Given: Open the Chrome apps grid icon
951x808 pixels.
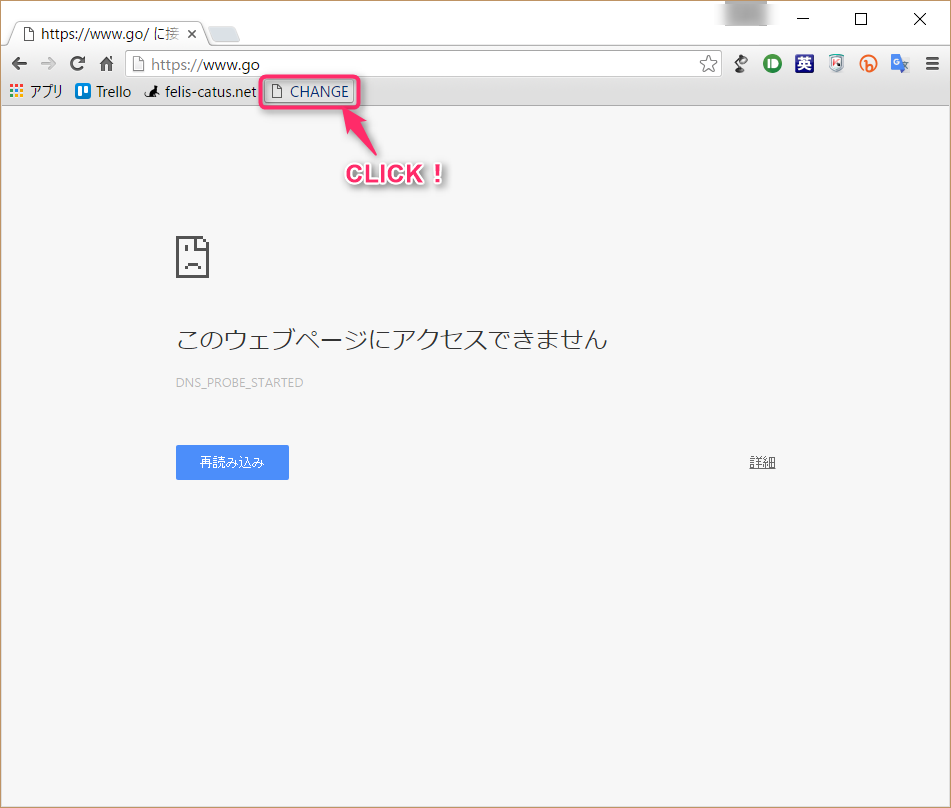Looking at the screenshot, I should (x=16, y=91).
